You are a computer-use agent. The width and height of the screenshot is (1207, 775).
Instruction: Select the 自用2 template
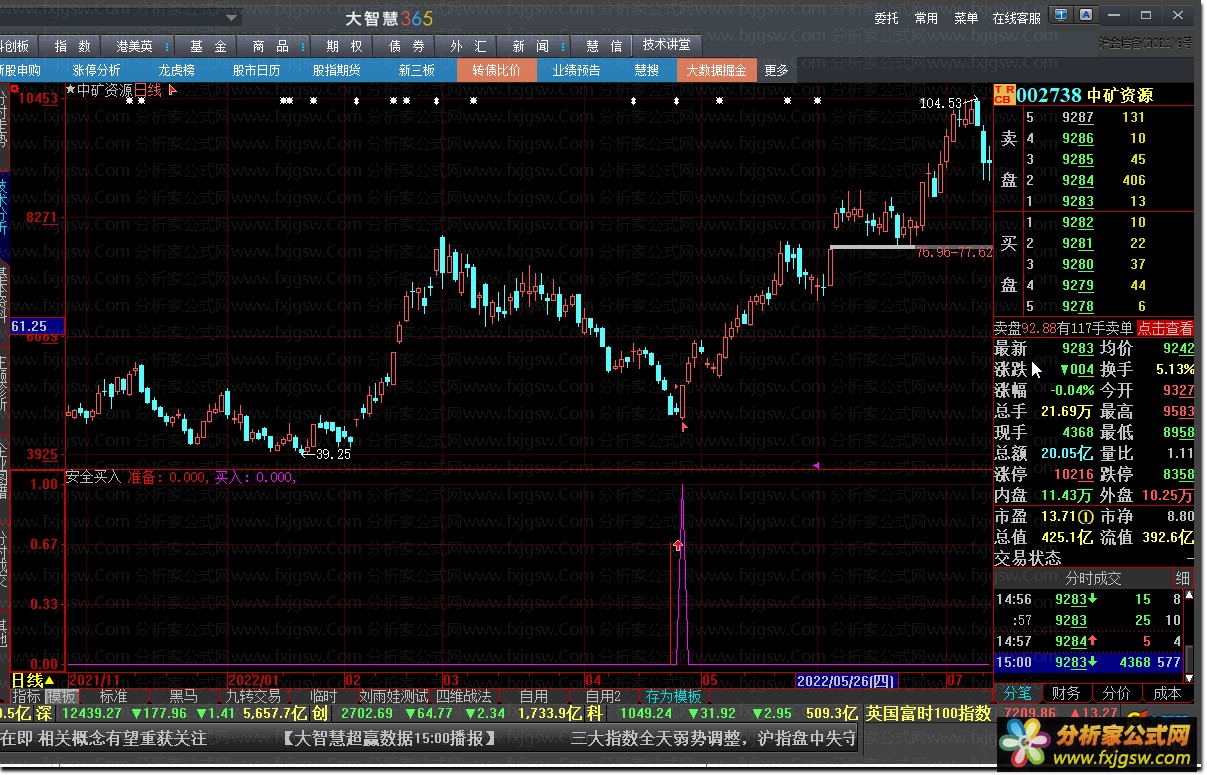(603, 696)
